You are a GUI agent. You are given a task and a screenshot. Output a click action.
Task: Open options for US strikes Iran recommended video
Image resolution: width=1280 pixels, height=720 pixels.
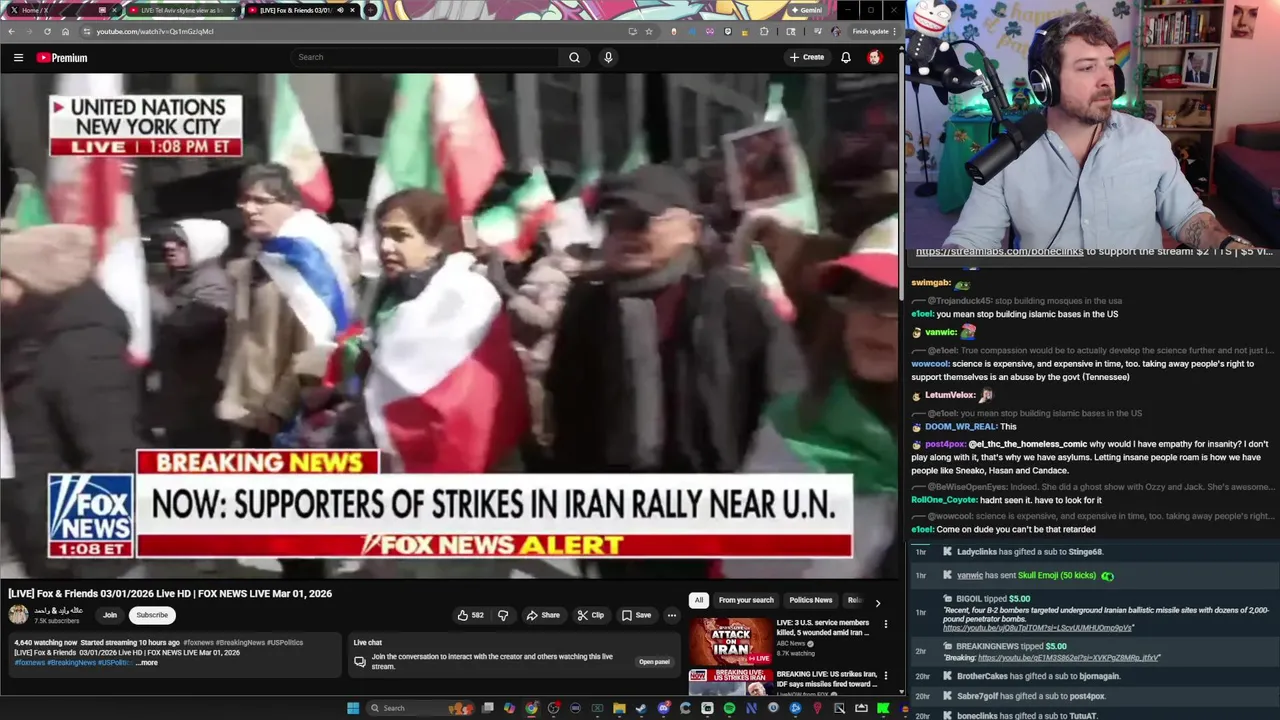click(x=885, y=676)
